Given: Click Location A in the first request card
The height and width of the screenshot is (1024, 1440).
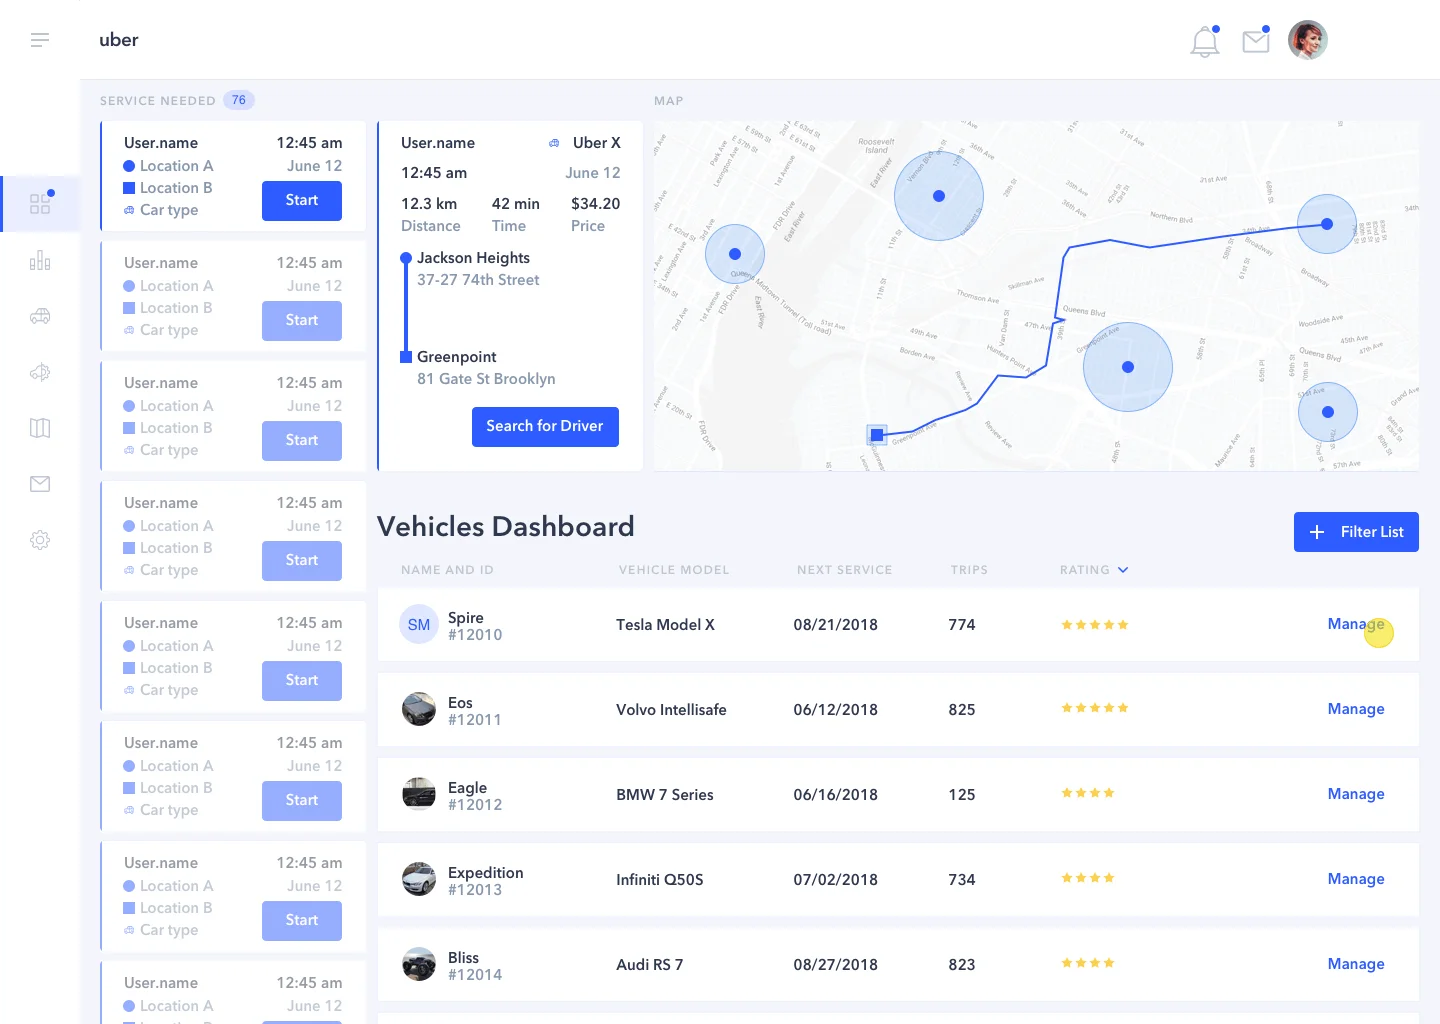Looking at the screenshot, I should (176, 166).
